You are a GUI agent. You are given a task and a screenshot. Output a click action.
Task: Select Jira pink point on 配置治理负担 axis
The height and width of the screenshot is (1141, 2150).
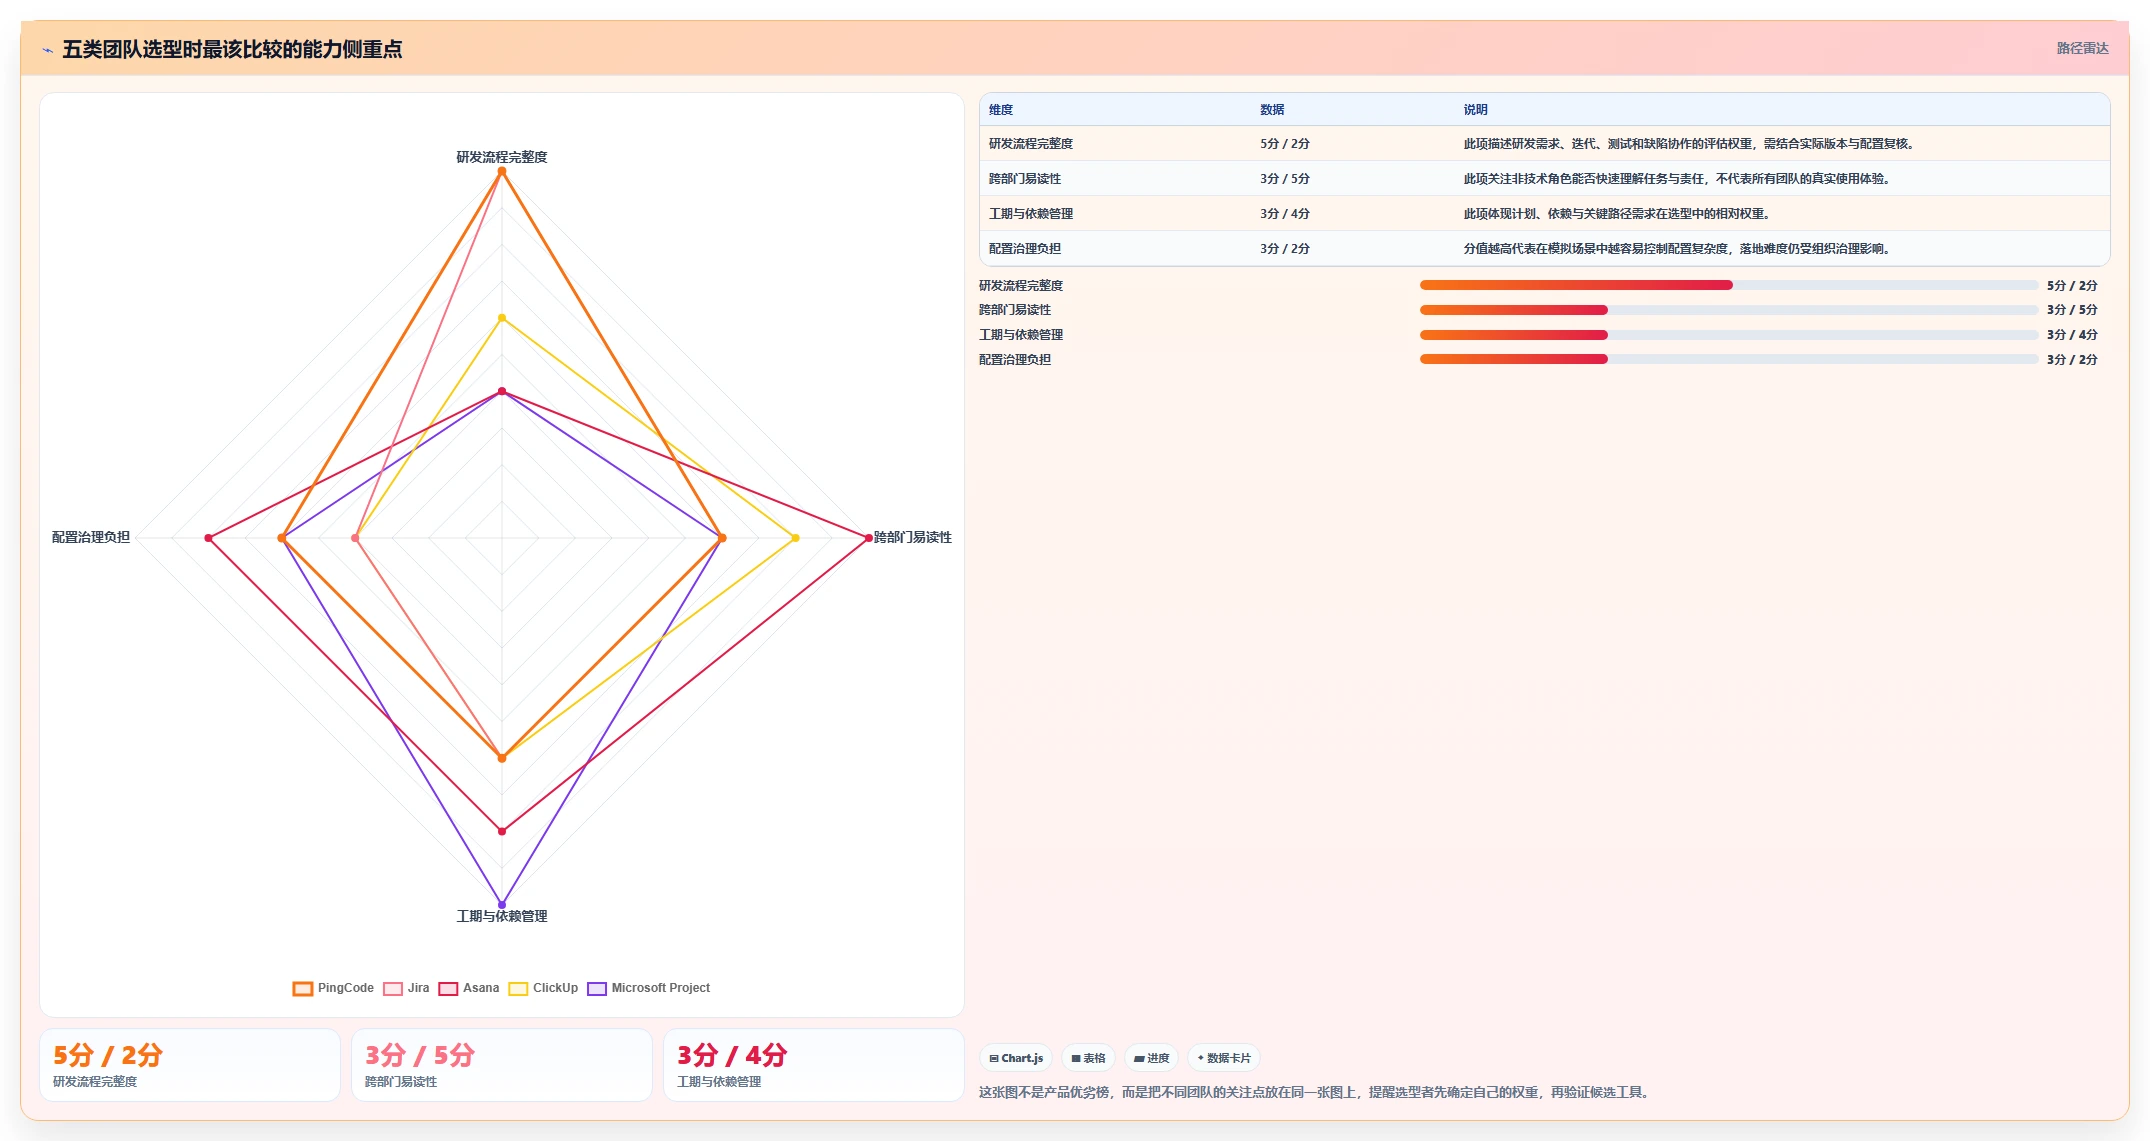tap(355, 538)
